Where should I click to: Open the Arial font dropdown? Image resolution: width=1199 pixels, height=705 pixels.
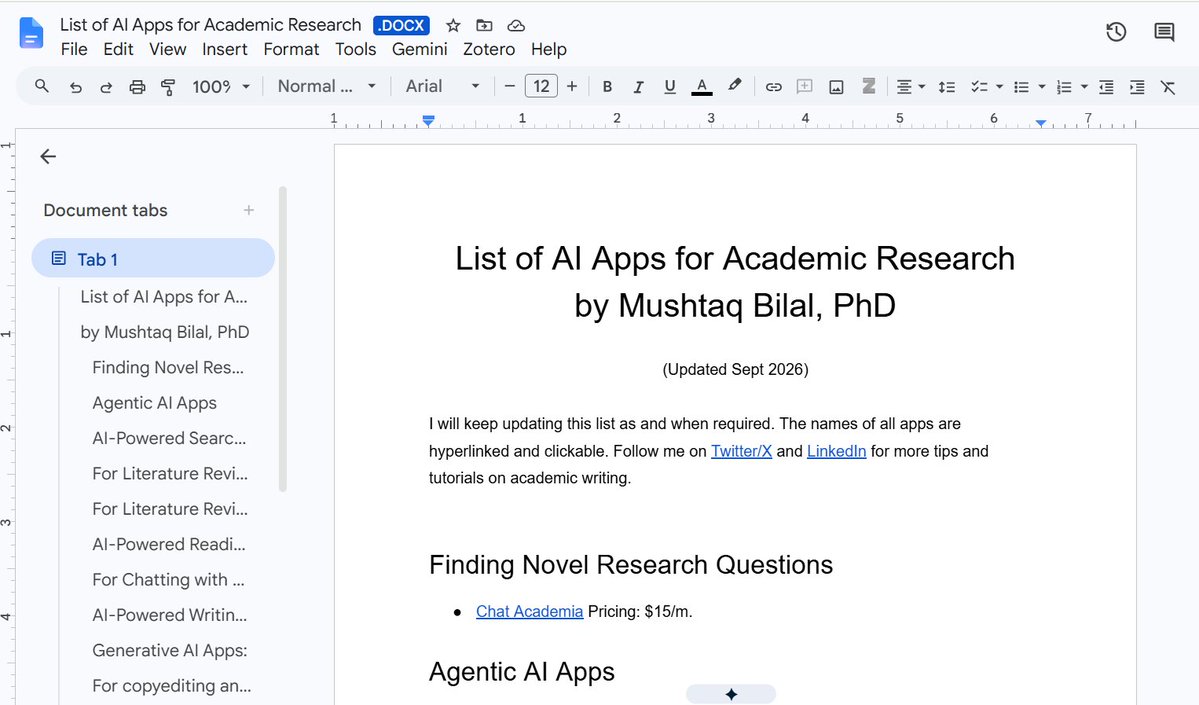pyautogui.click(x=442, y=86)
